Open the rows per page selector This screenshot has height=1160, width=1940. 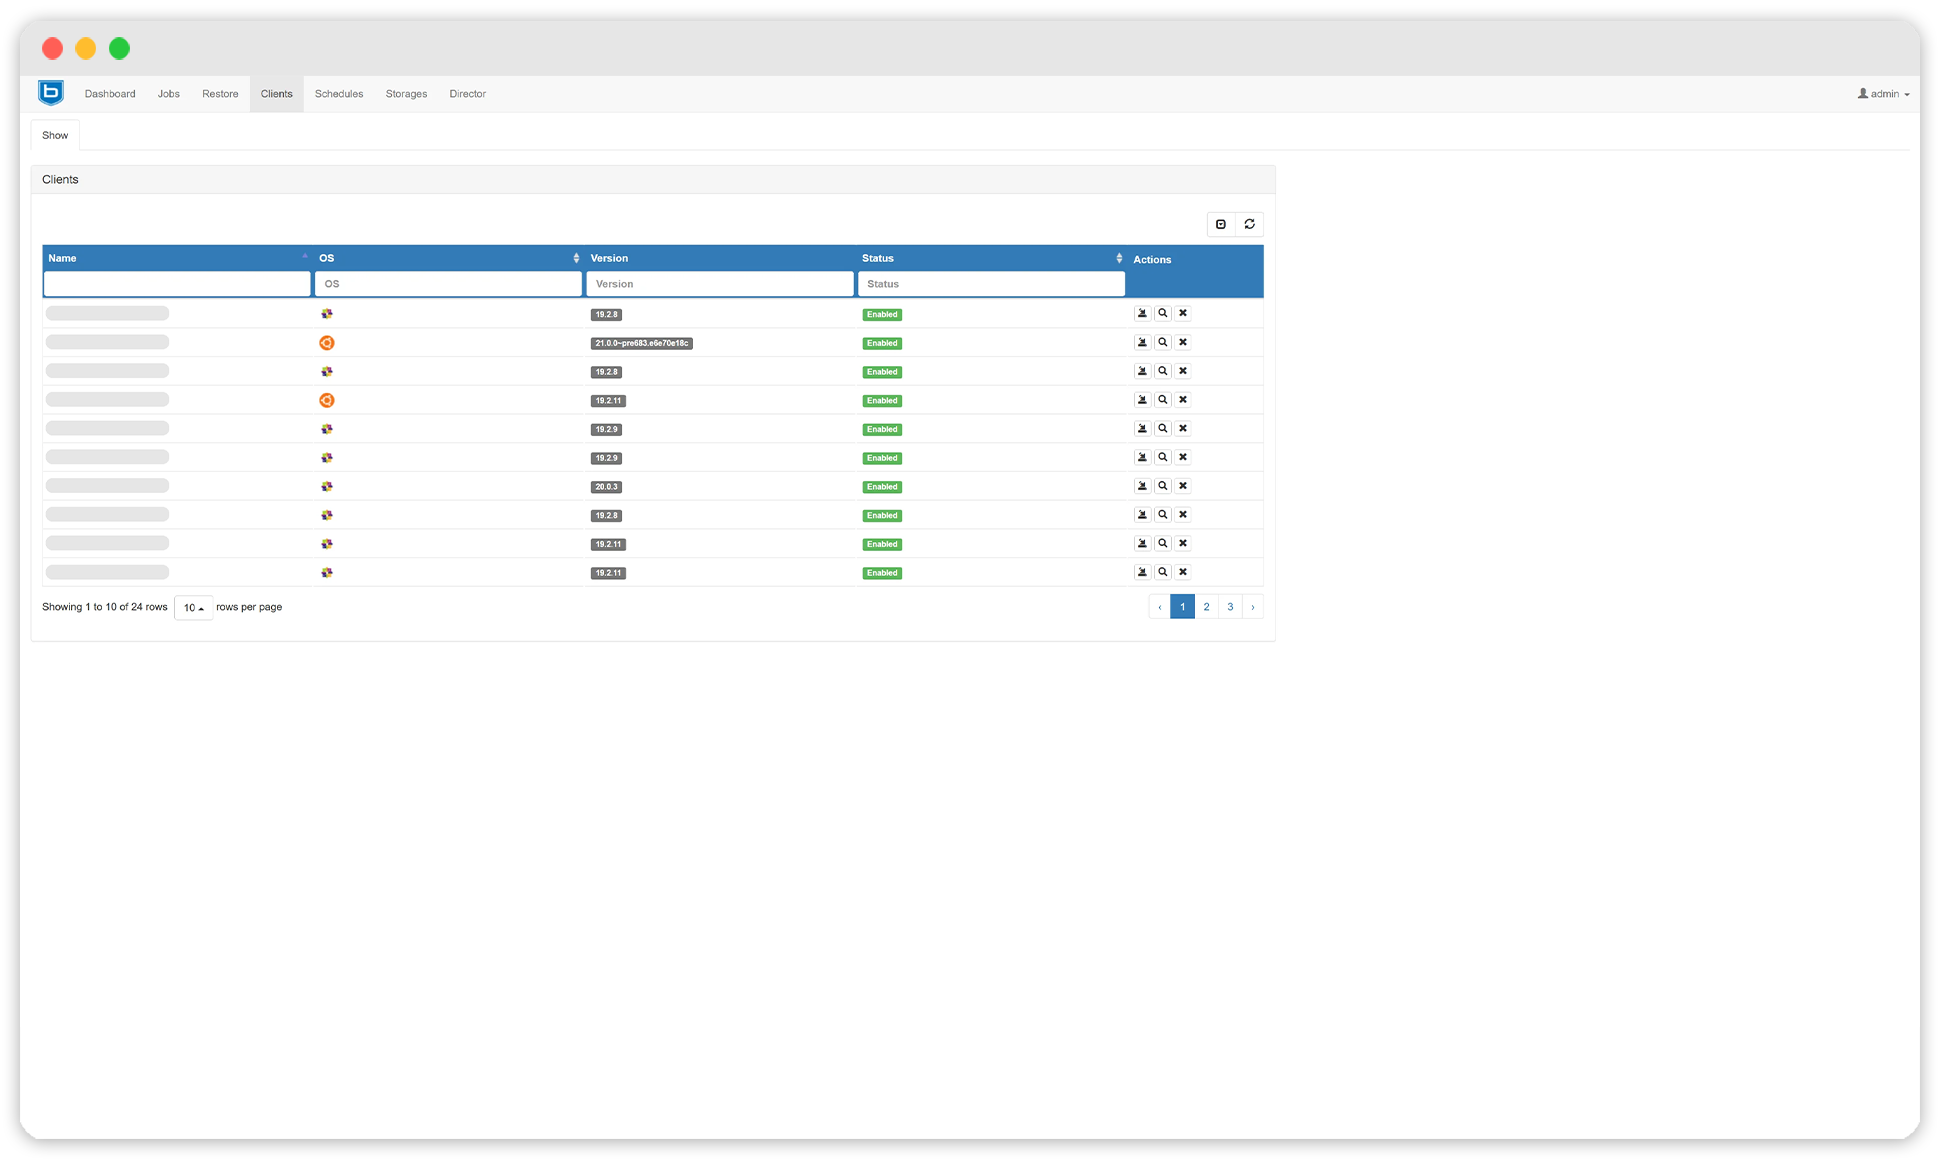(x=193, y=607)
